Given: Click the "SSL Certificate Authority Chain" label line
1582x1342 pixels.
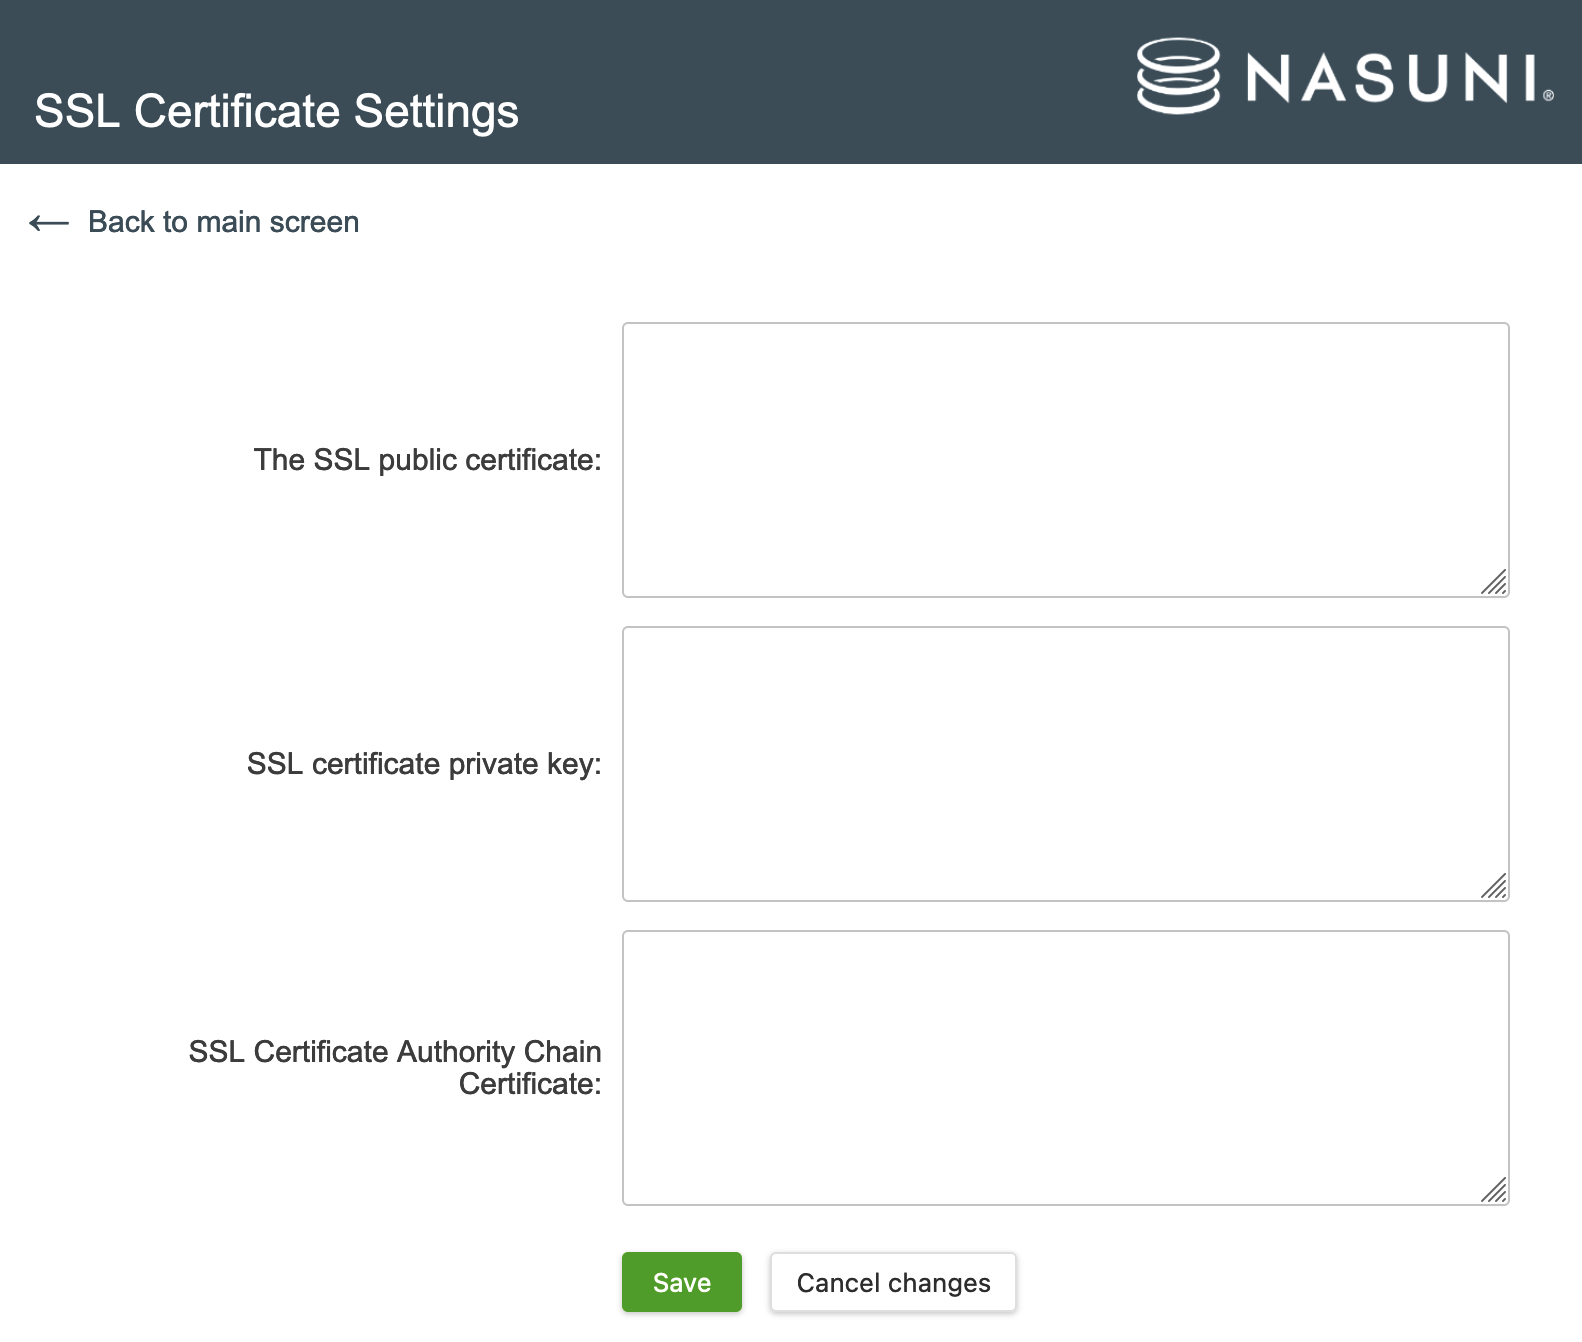Looking at the screenshot, I should pos(395,1052).
